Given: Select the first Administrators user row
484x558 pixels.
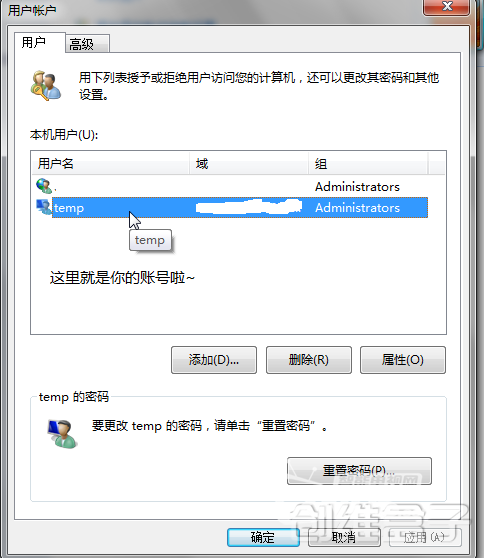Looking at the screenshot, I should [x=232, y=186].
